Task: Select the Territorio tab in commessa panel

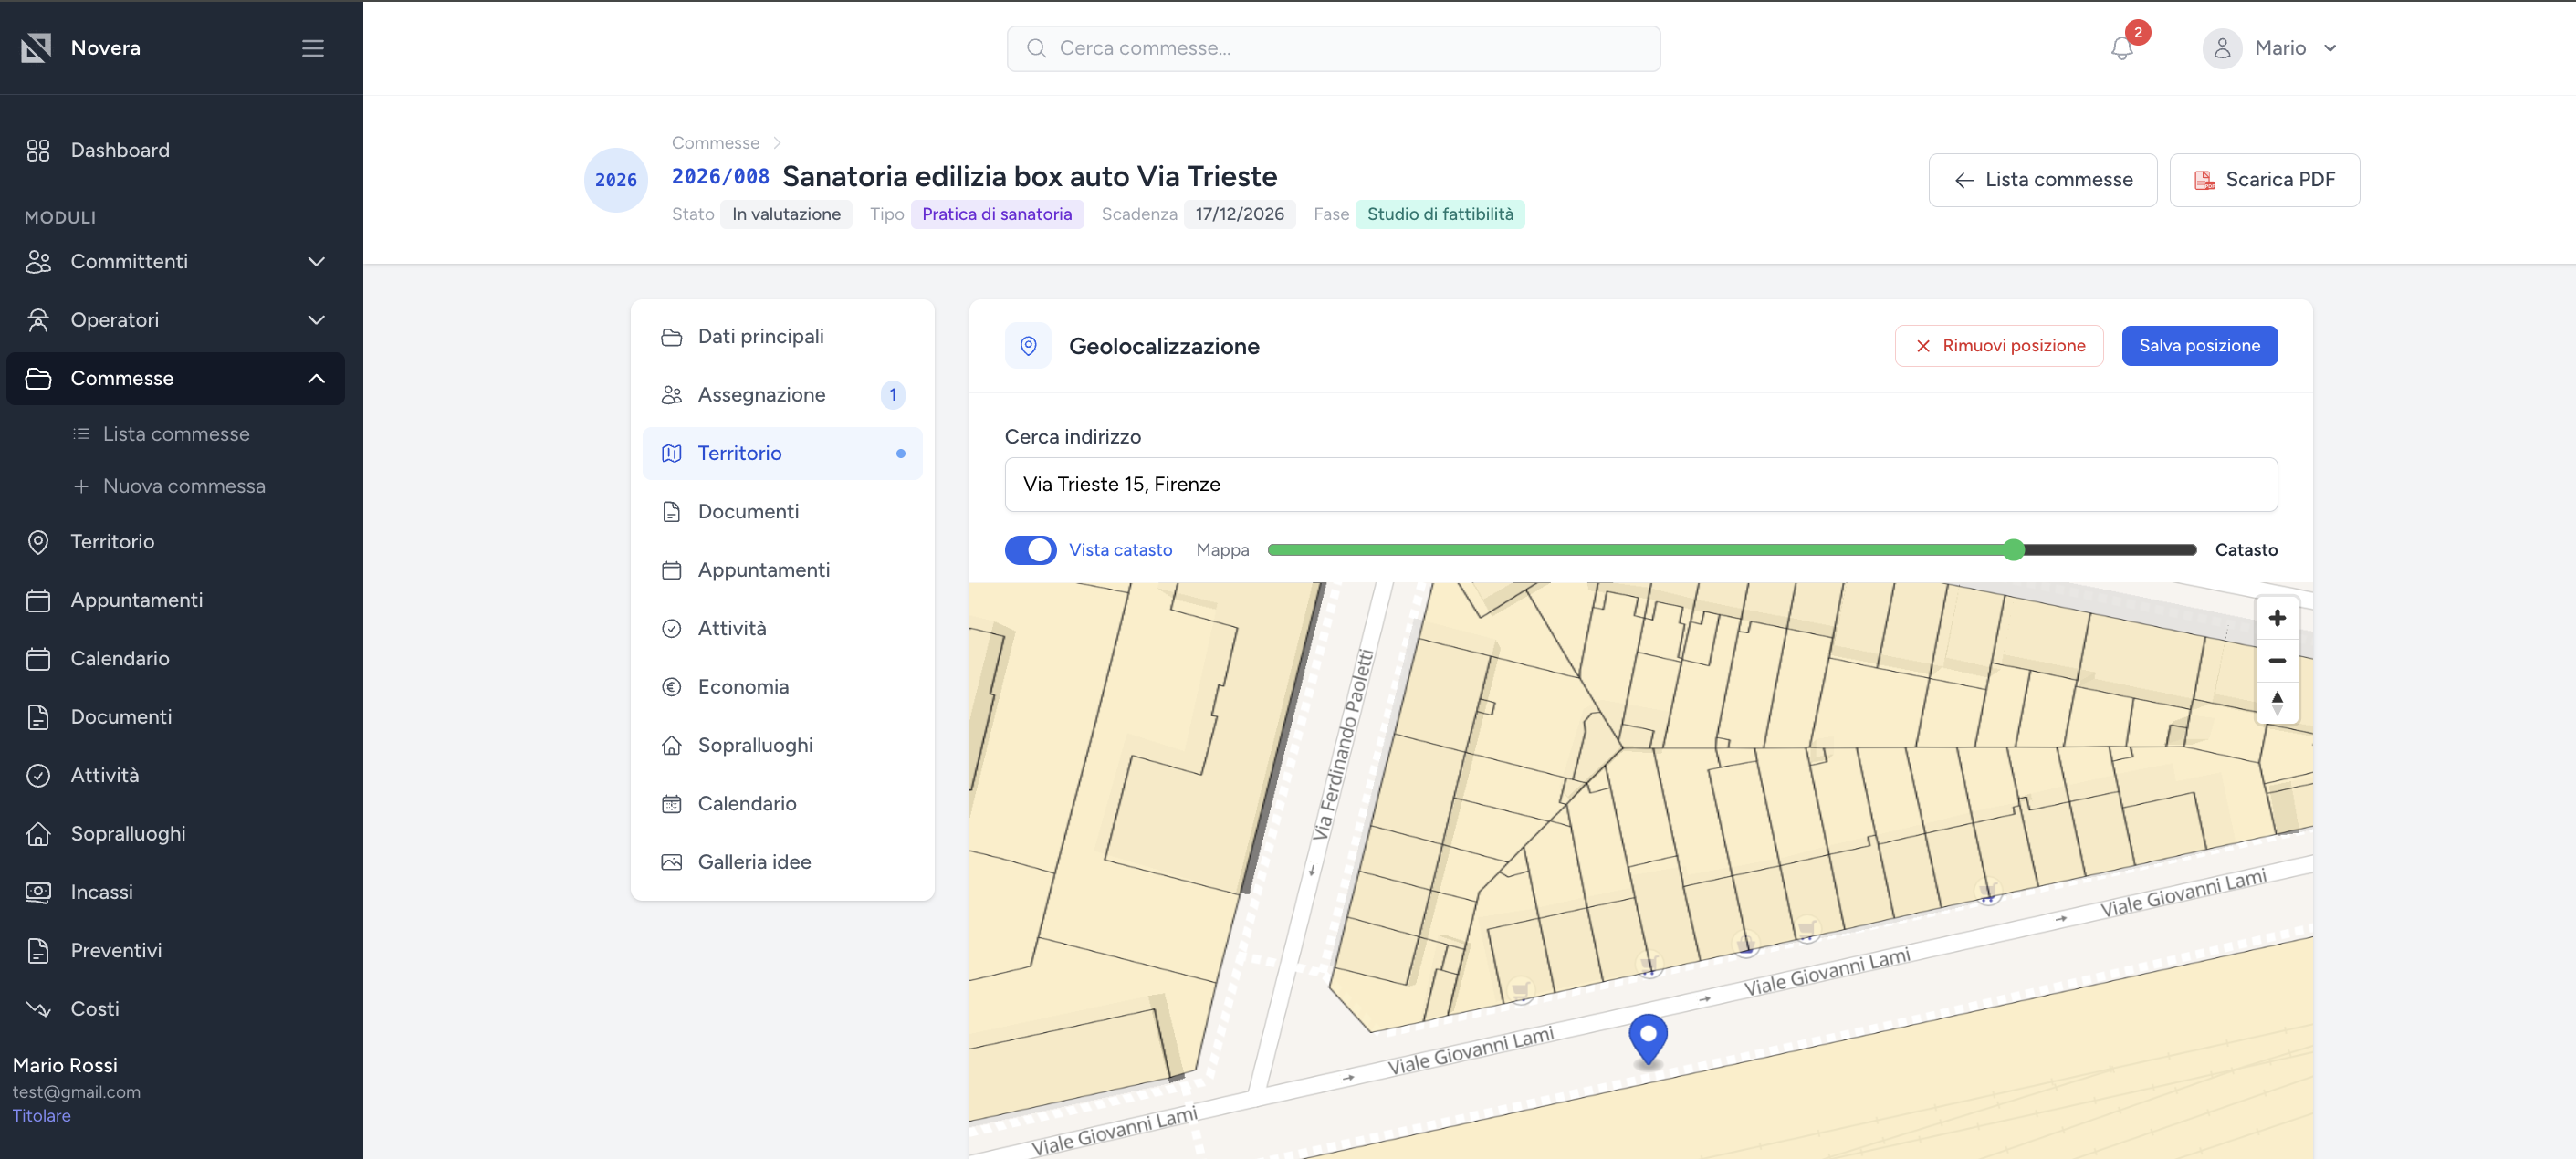Action: click(782, 454)
